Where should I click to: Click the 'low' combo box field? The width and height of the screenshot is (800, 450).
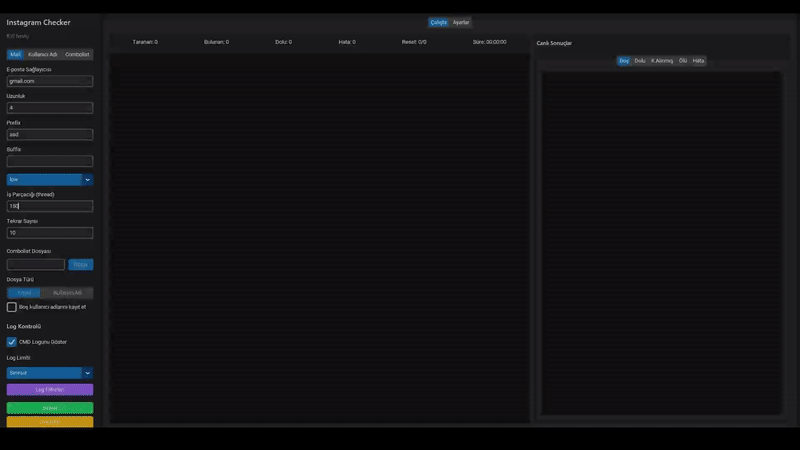click(44, 179)
